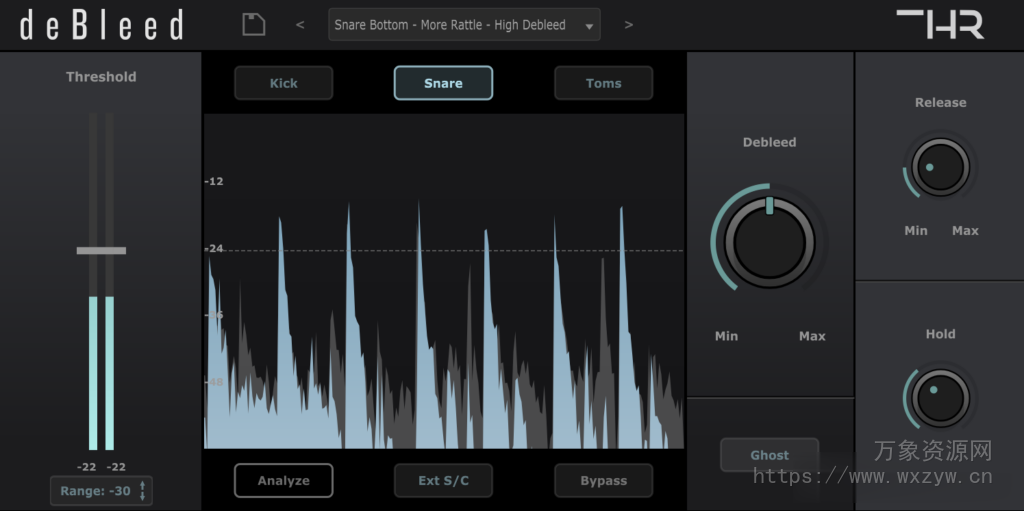This screenshot has width=1024, height=511.
Task: Switch to the Toms mode
Action: (603, 83)
